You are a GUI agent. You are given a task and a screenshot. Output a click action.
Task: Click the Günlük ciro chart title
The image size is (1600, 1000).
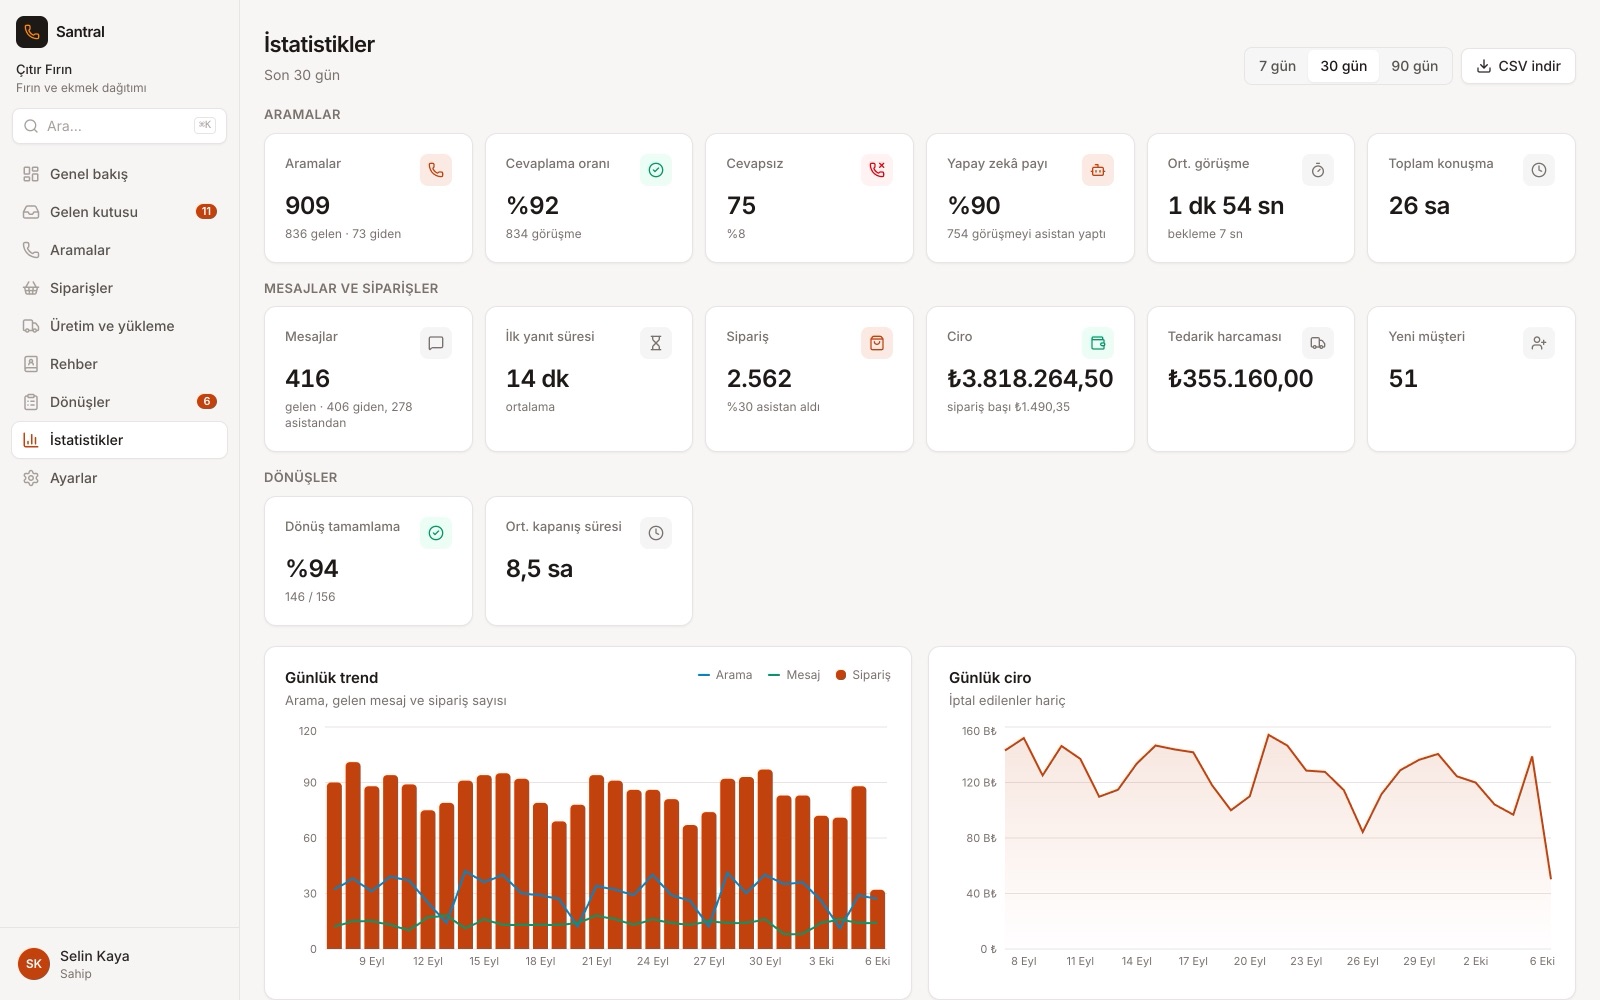click(x=990, y=678)
